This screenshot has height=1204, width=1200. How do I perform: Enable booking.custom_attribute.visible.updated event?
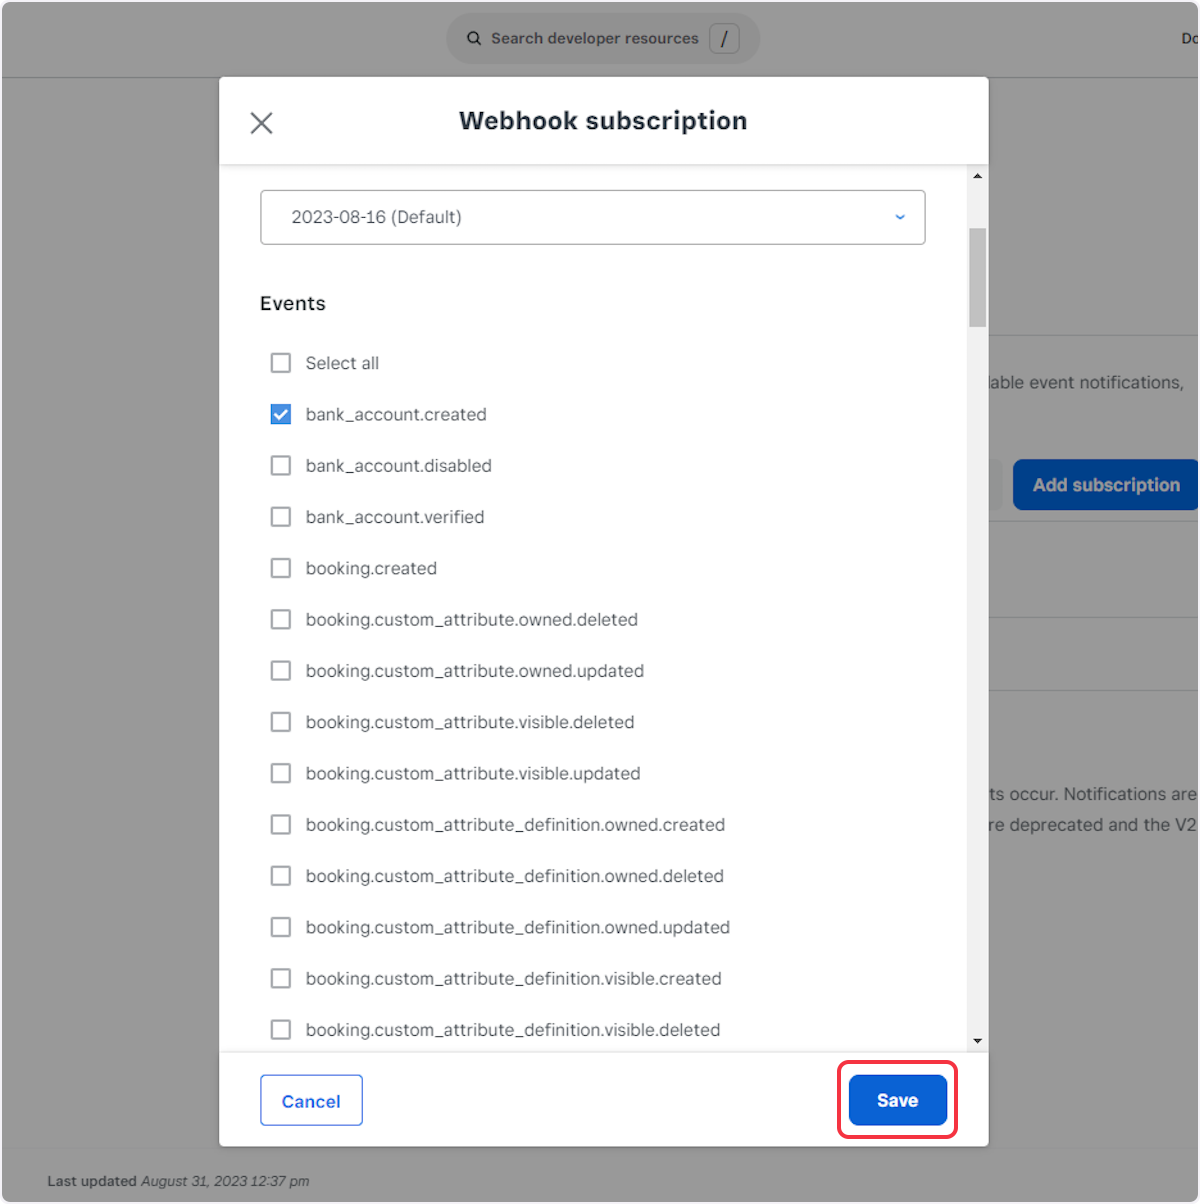[281, 774]
